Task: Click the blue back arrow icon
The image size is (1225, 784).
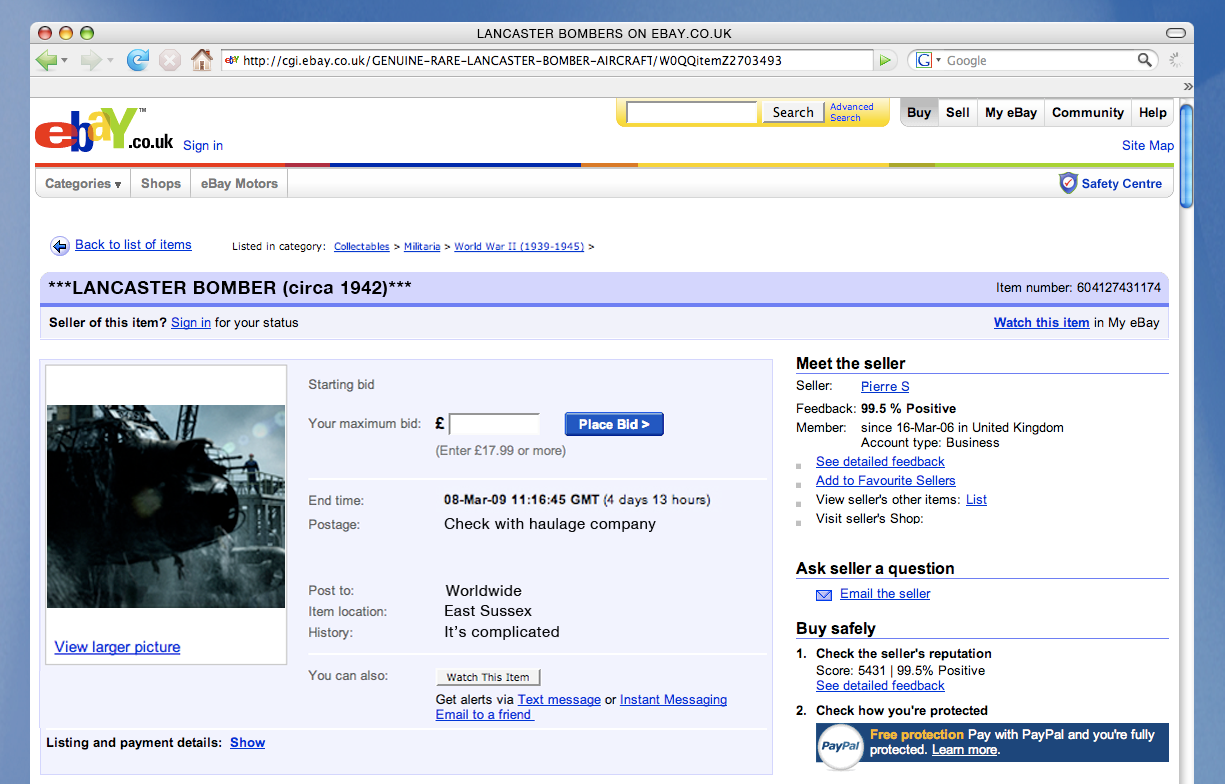Action: [60, 245]
